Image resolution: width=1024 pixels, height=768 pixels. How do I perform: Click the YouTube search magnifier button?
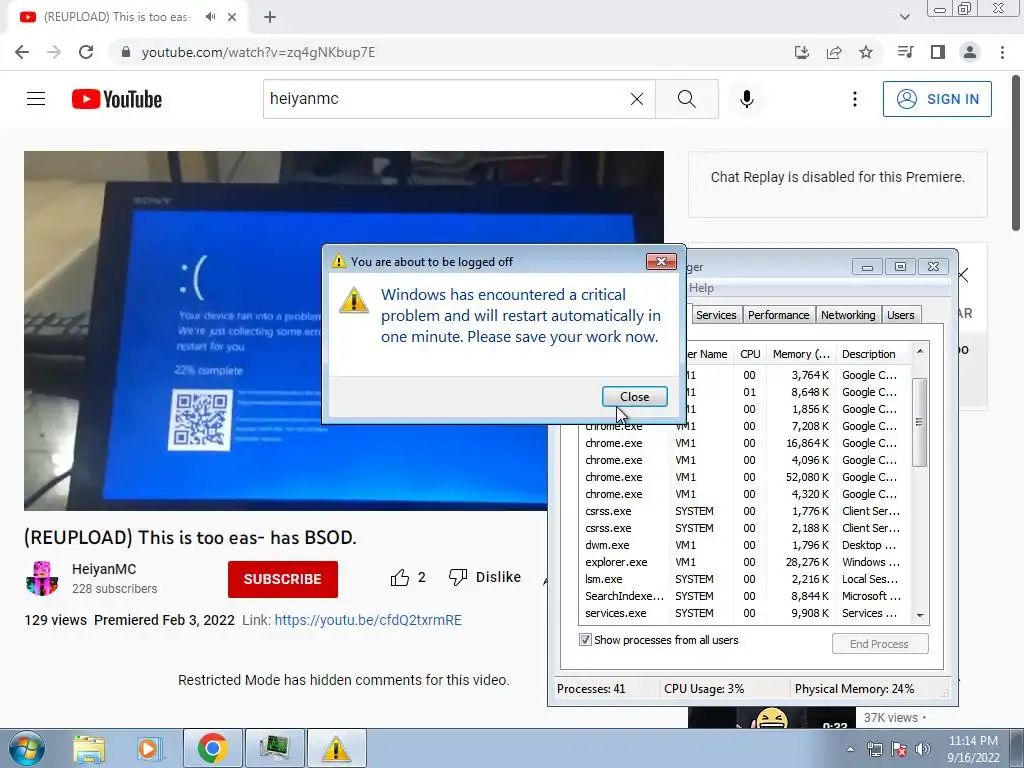(686, 99)
